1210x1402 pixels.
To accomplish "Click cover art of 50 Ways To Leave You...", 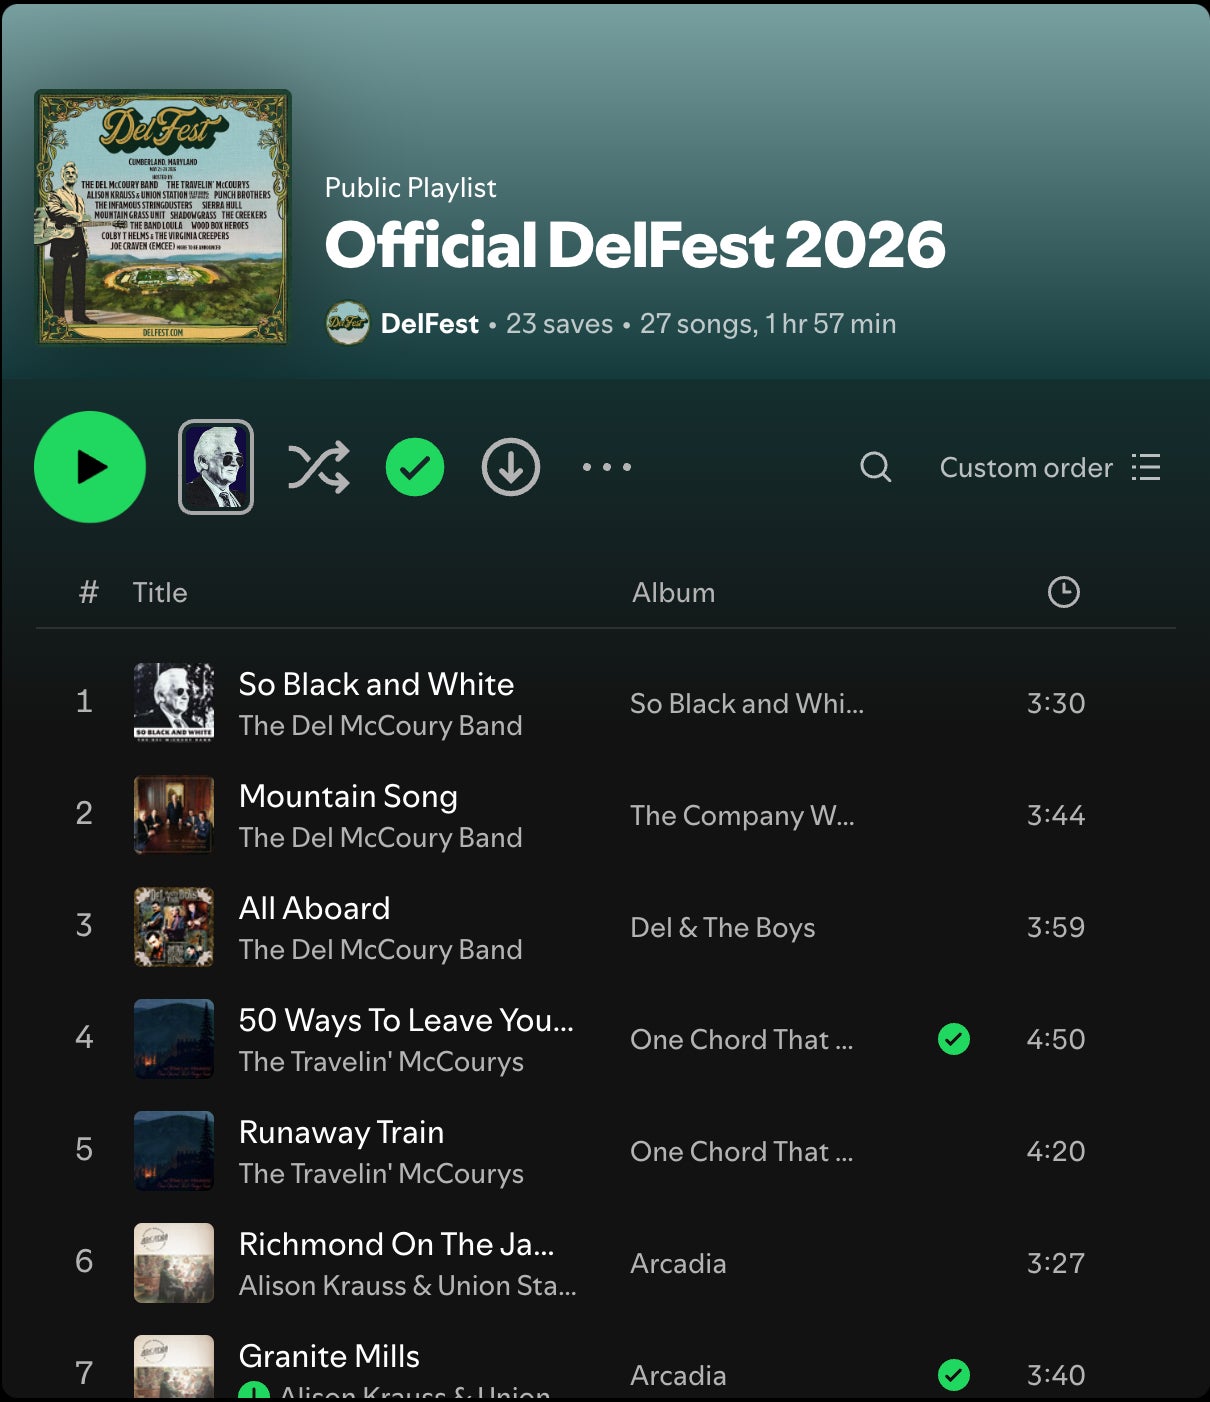I will 174,1039.
